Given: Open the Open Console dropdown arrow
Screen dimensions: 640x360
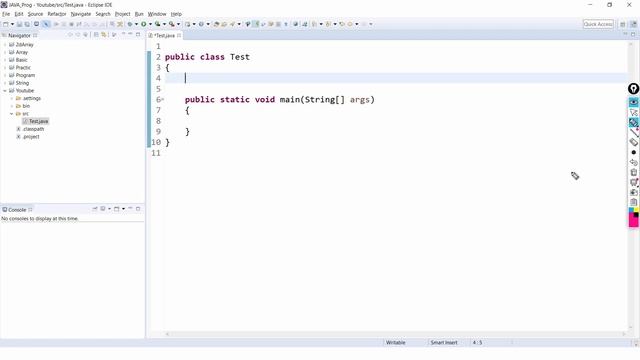Looking at the screenshot, I should [x=123, y=209].
